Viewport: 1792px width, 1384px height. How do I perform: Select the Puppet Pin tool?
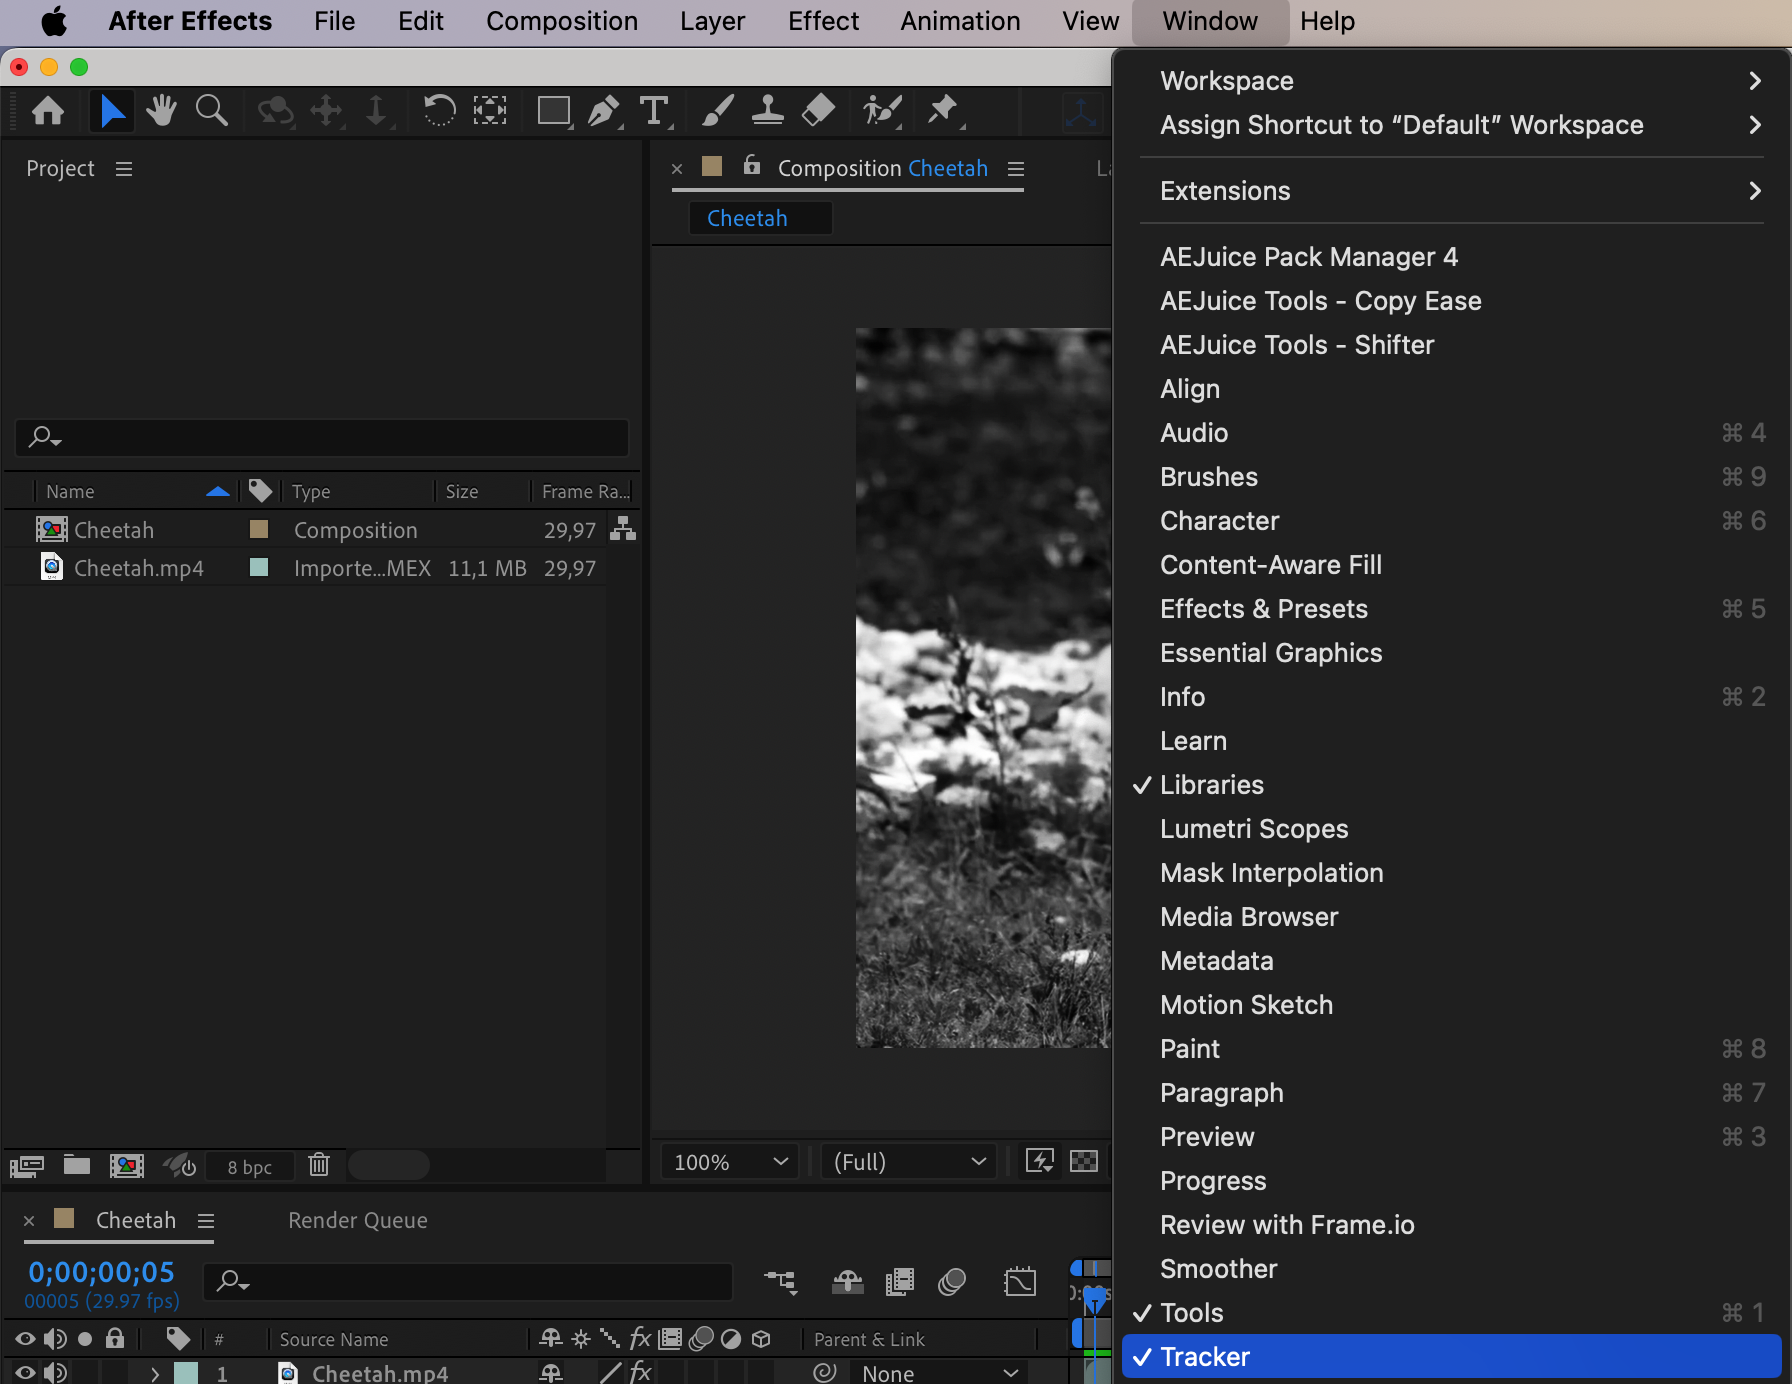(942, 110)
